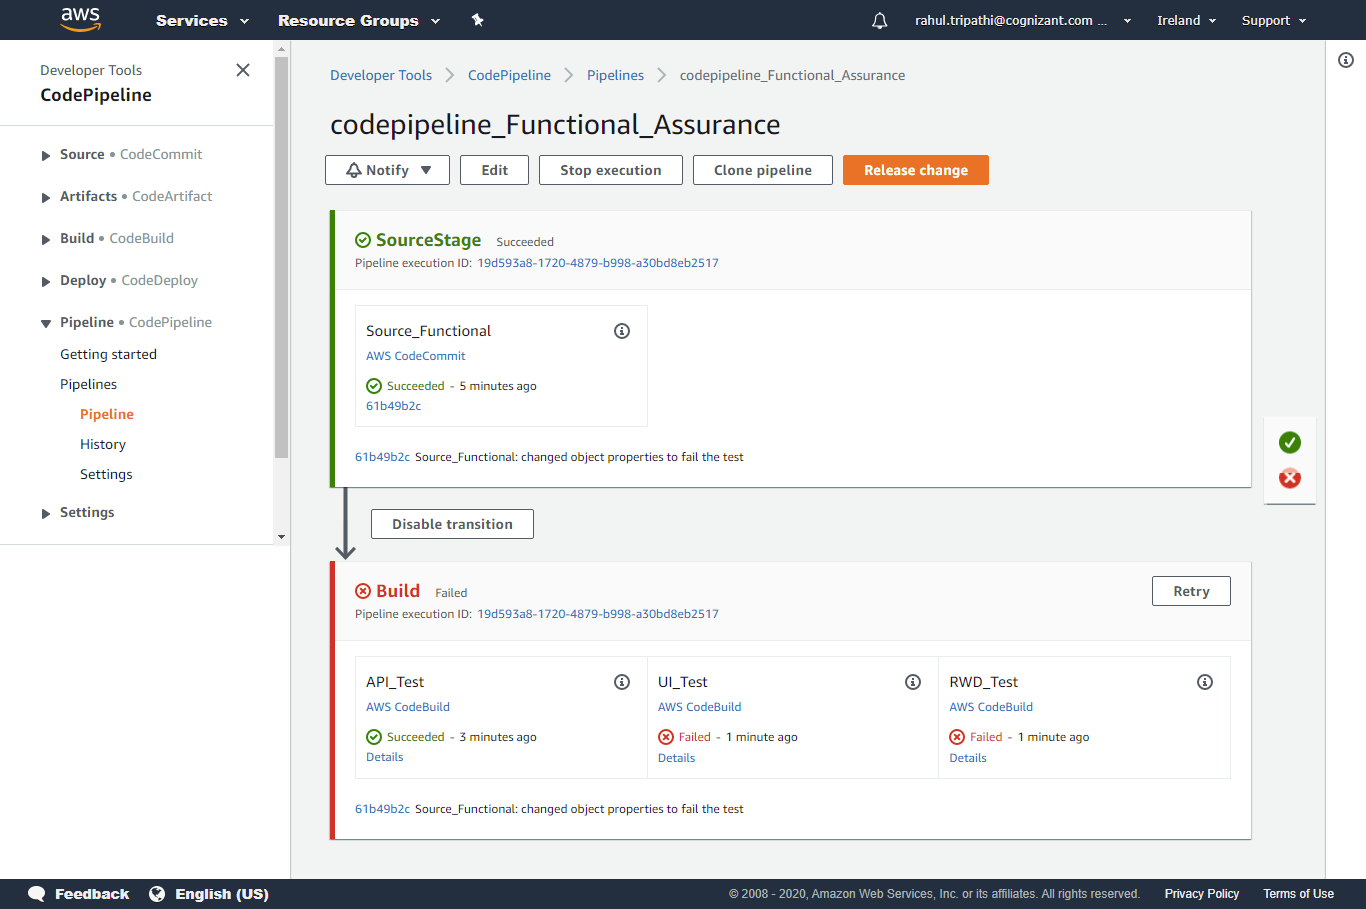Click the Feedback speech bubble icon
1366x909 pixels.
[x=37, y=894]
